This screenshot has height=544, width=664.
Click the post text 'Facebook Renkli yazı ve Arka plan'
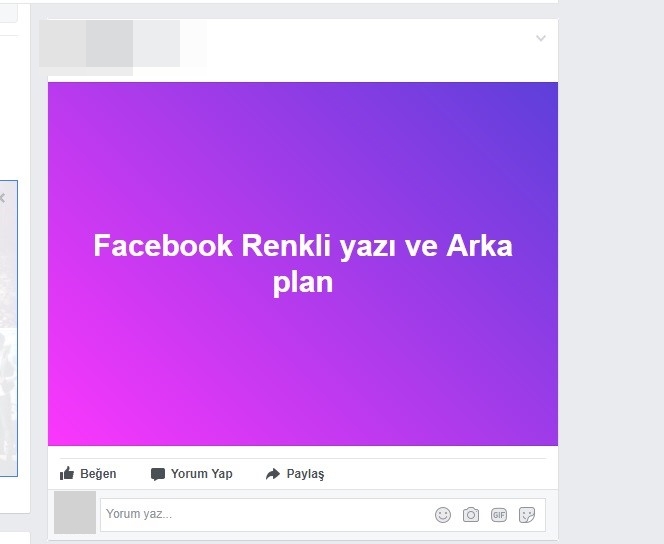(303, 263)
